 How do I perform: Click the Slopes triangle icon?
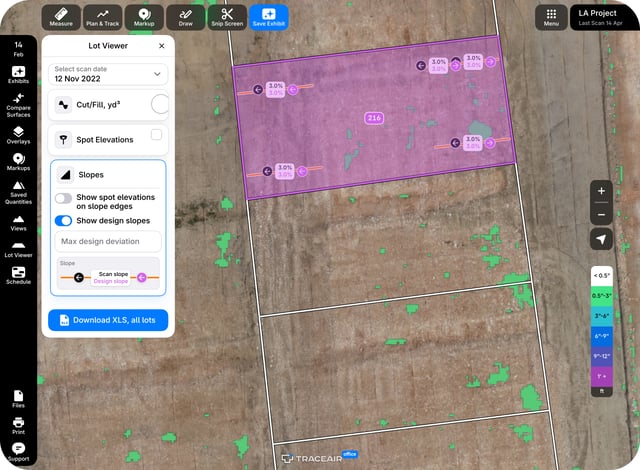click(65, 175)
